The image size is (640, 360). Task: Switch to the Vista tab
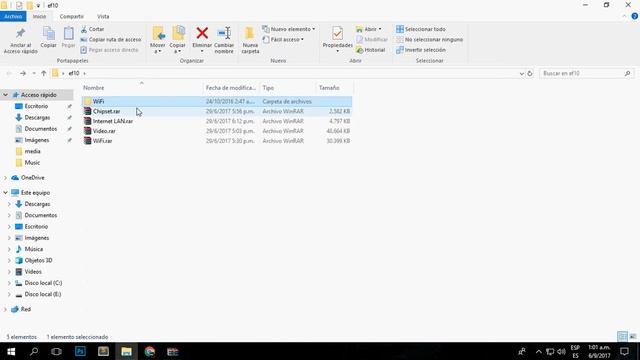click(x=103, y=16)
